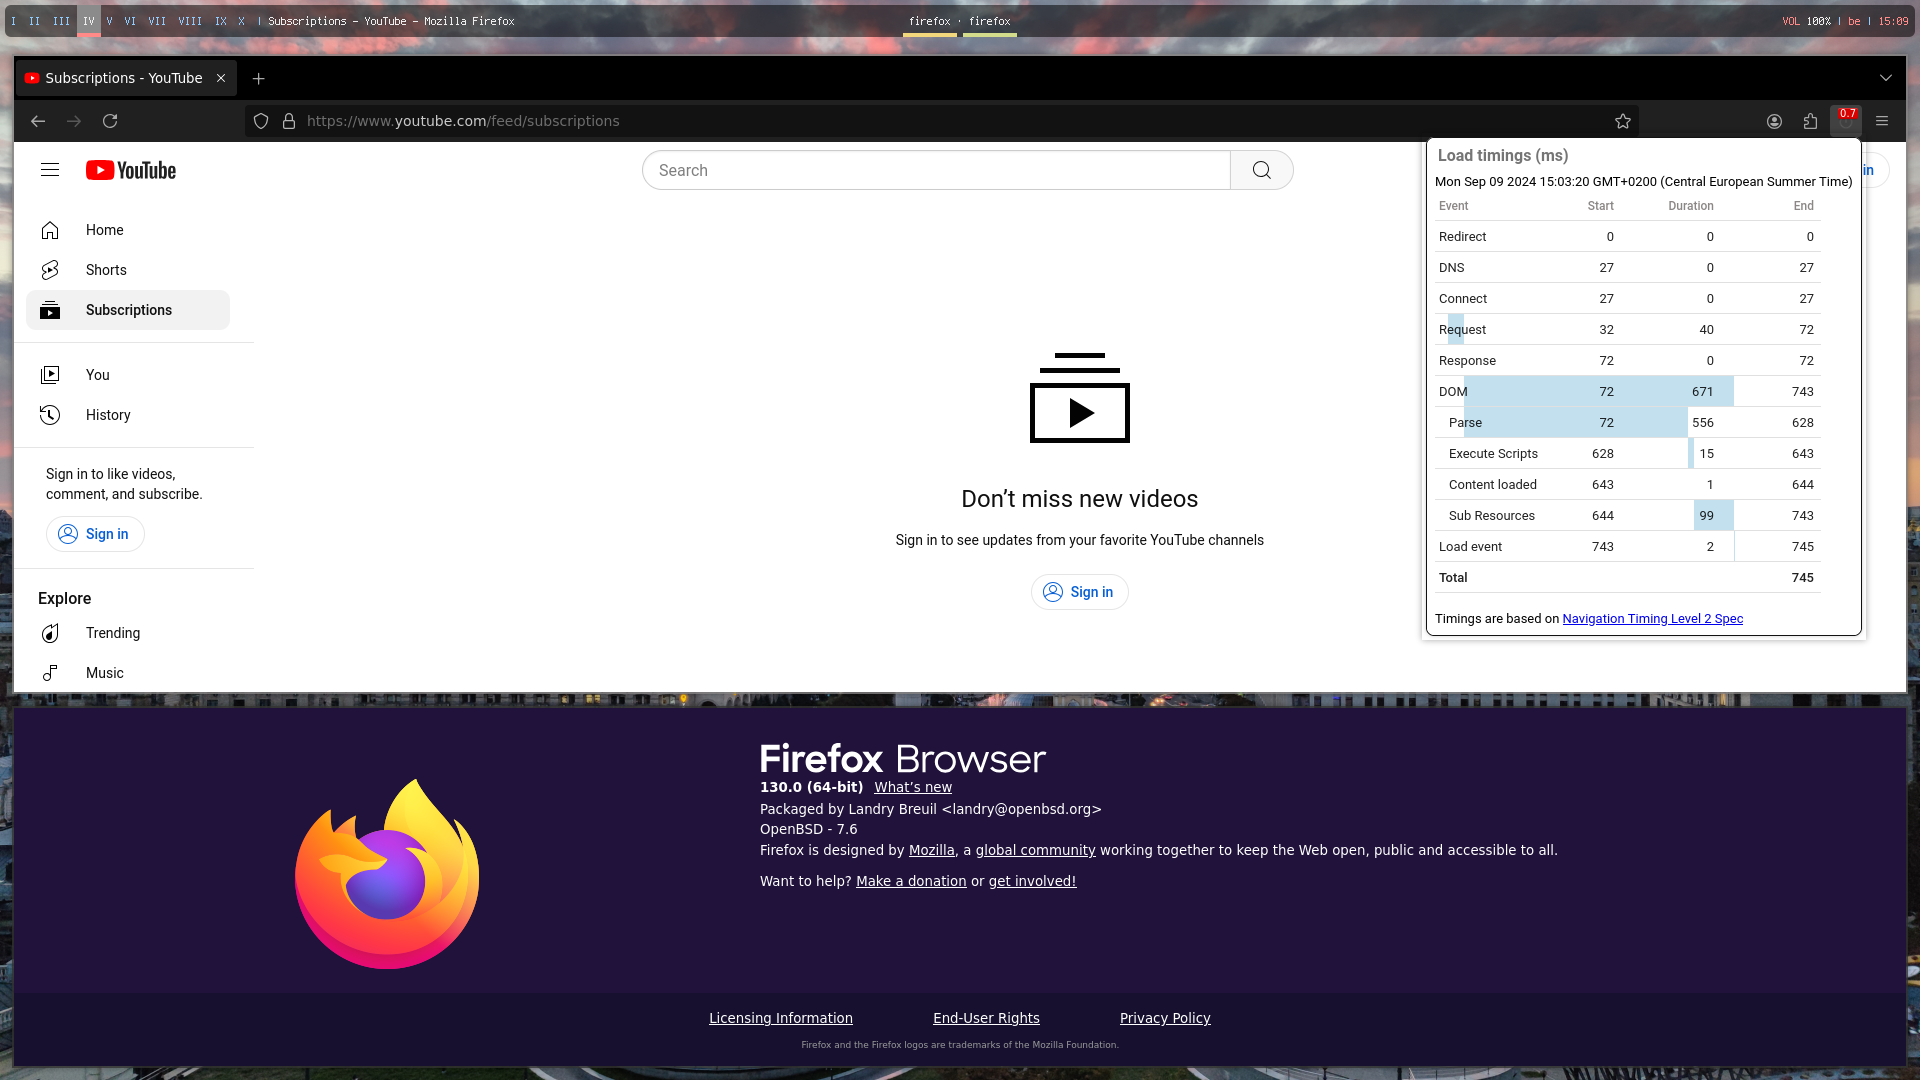Open Shorts in the YouTube sidebar
1920x1080 pixels.
(128, 270)
